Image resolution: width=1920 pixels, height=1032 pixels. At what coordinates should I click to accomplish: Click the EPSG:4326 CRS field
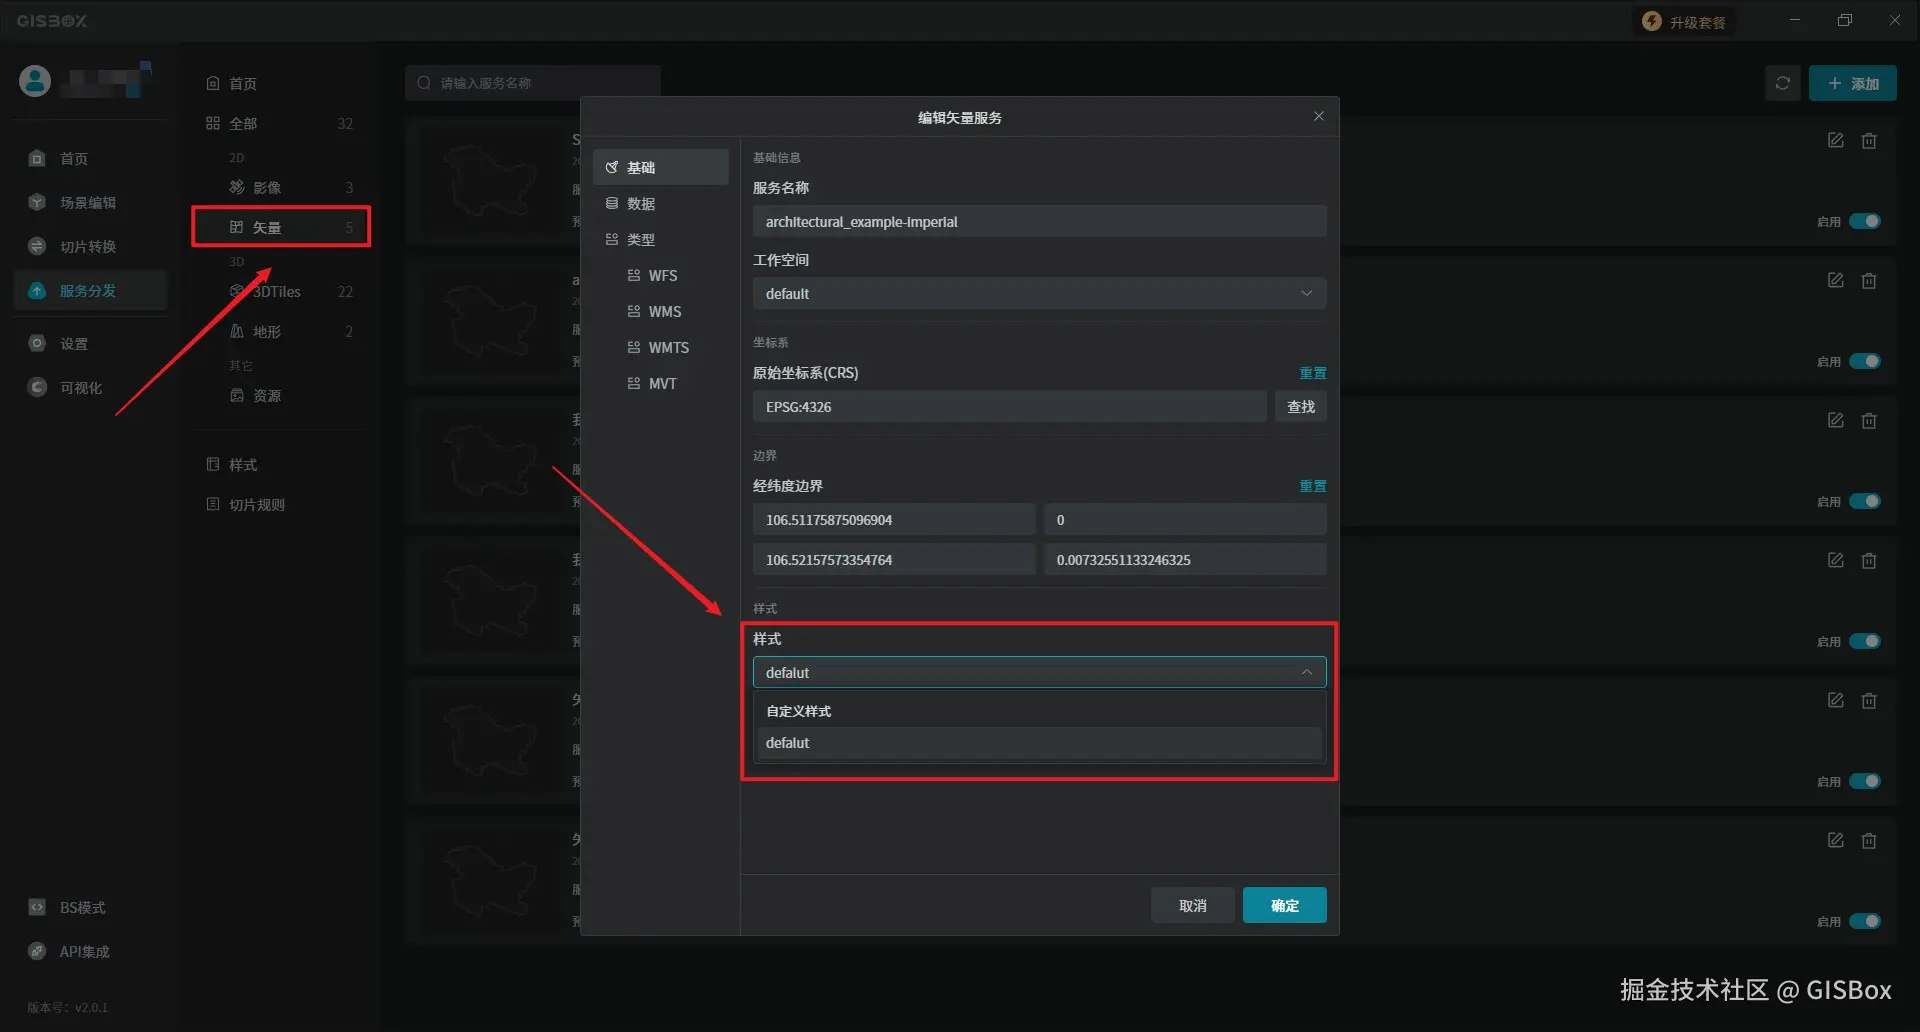click(1009, 406)
